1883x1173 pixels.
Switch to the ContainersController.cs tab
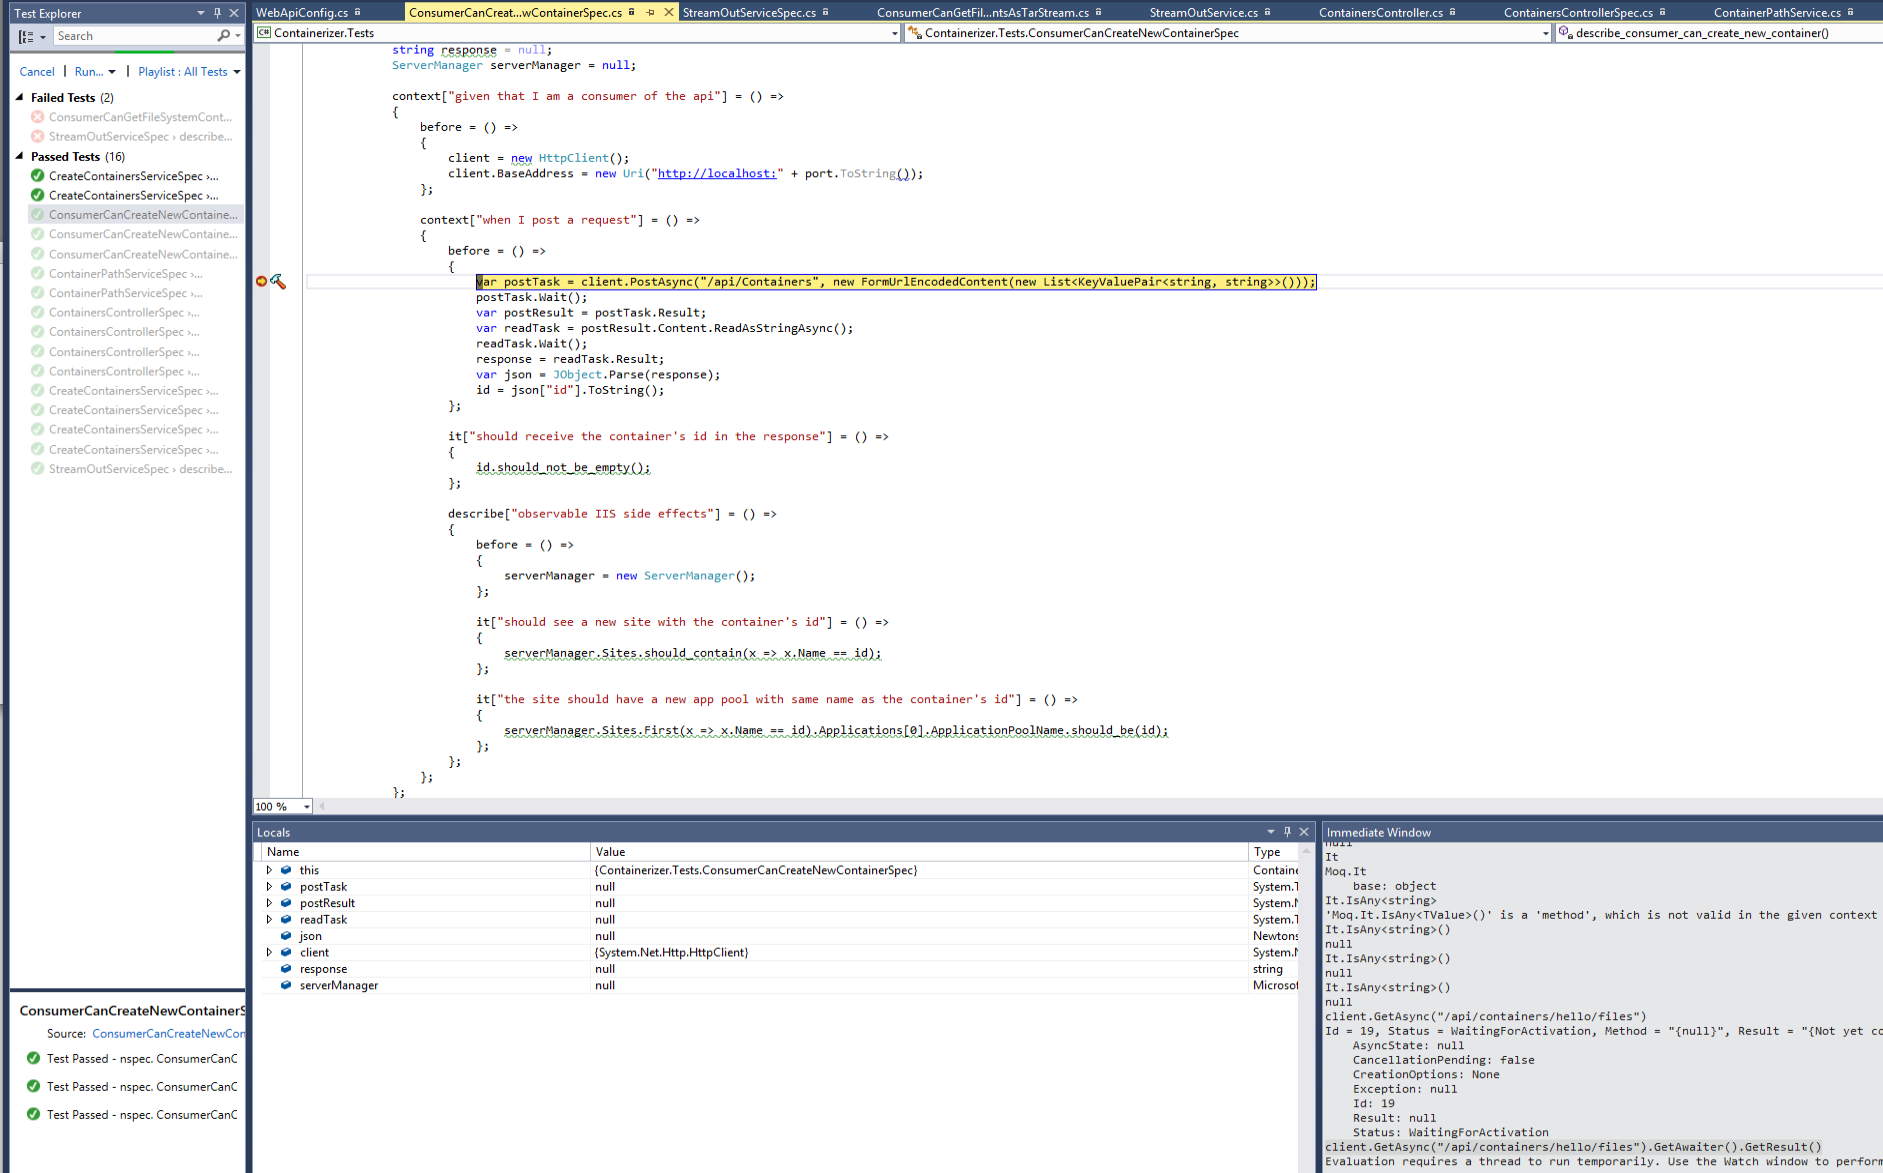1381,13
